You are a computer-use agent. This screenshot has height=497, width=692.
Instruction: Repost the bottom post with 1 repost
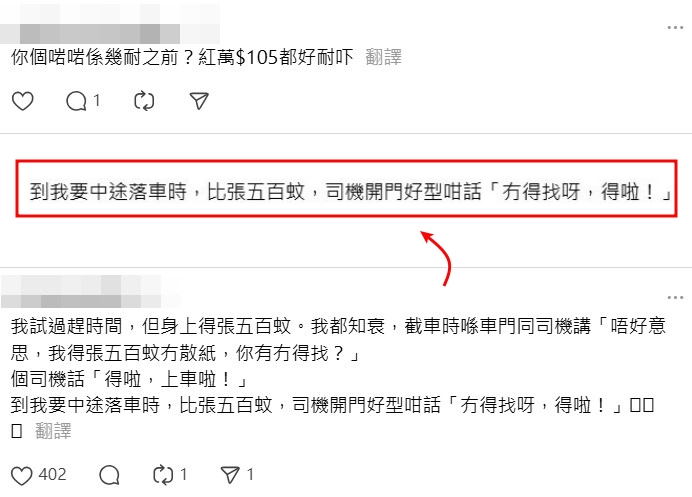(x=163, y=475)
